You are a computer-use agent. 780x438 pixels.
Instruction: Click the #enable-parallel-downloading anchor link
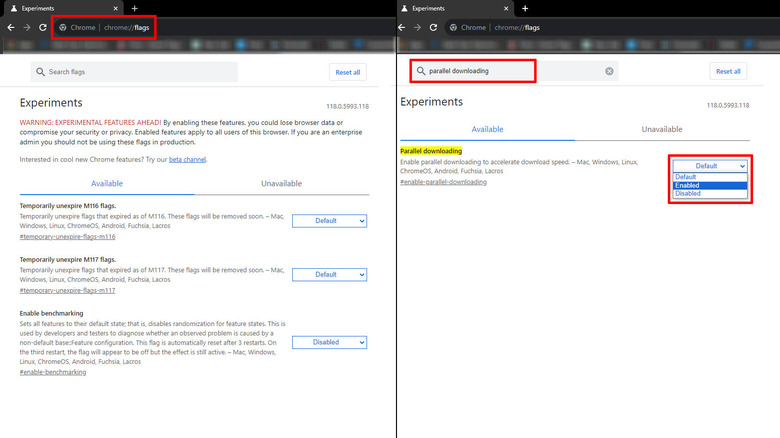[443, 182]
